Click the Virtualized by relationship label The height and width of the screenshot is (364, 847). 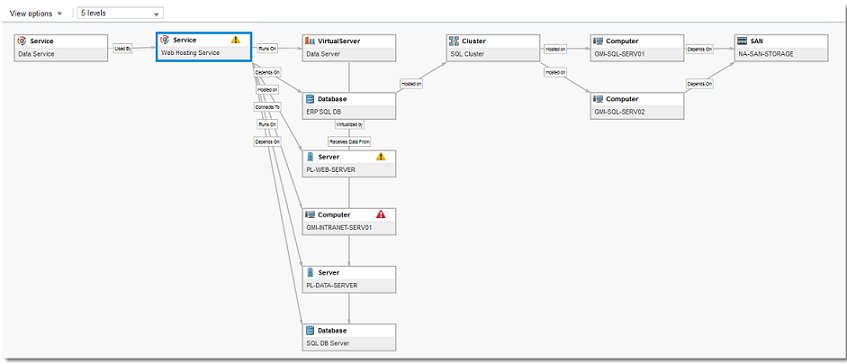click(x=349, y=124)
